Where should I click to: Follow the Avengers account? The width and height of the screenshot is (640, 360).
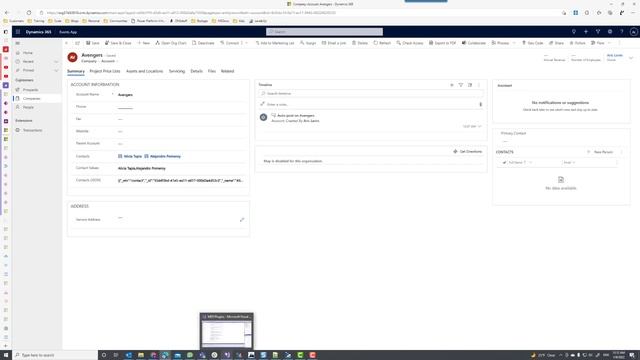(x=578, y=43)
